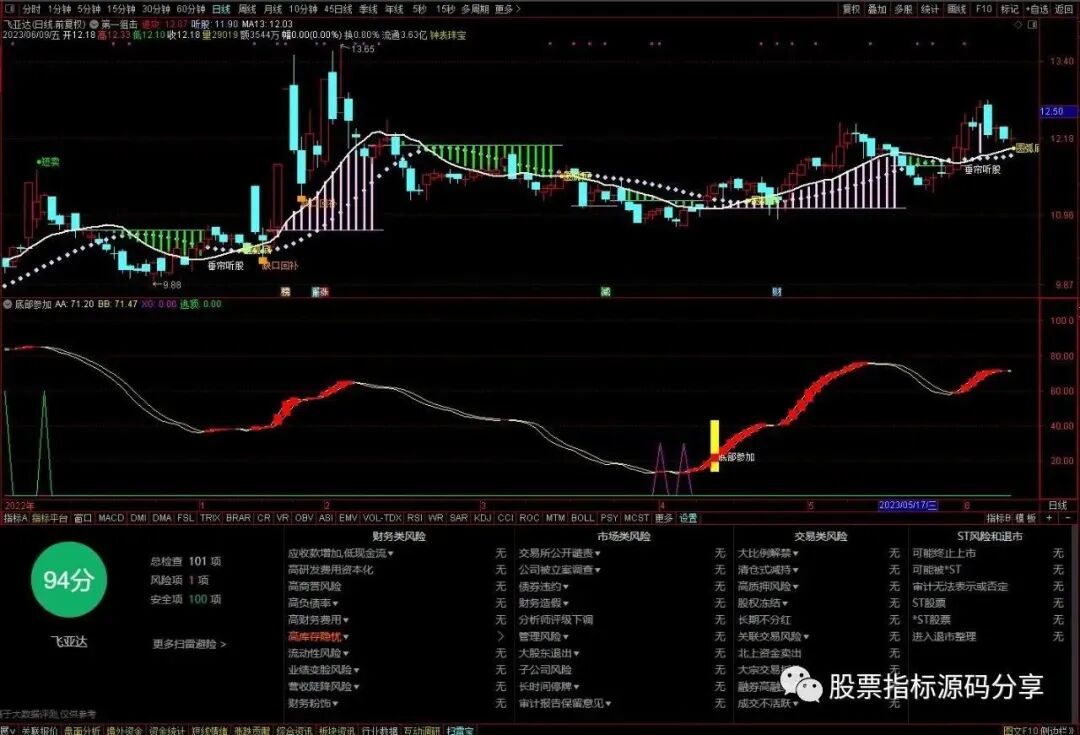Open 行业数据 bottom tab
Viewport: 1080px width, 735px height.
point(380,730)
